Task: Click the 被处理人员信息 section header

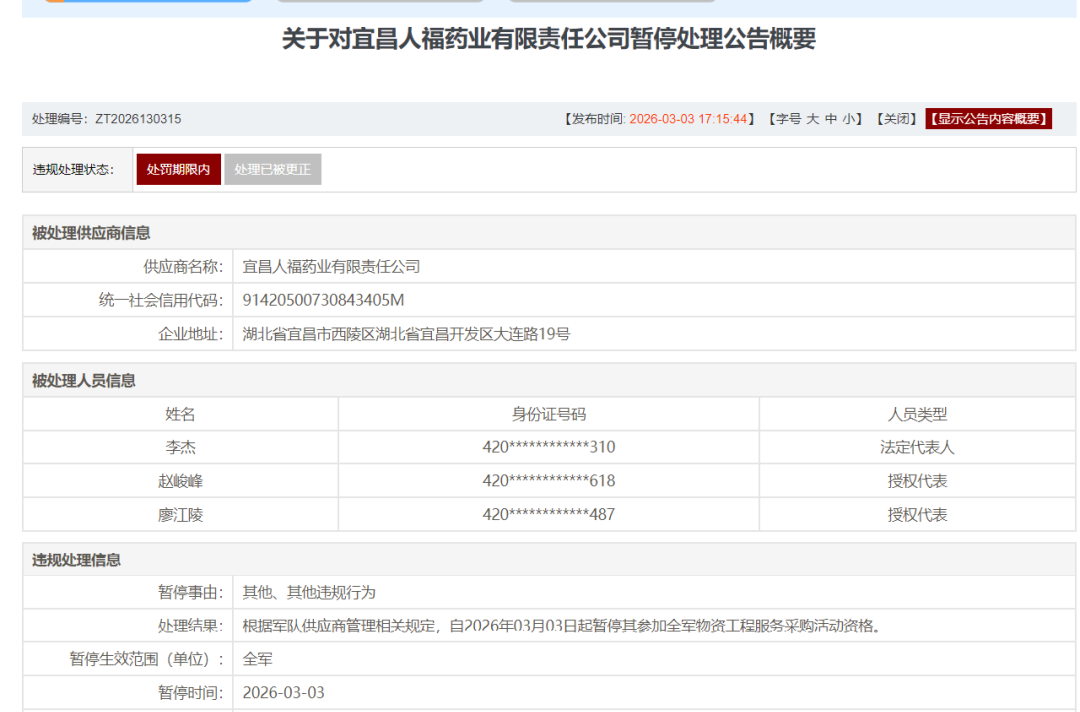Action: pos(83,381)
